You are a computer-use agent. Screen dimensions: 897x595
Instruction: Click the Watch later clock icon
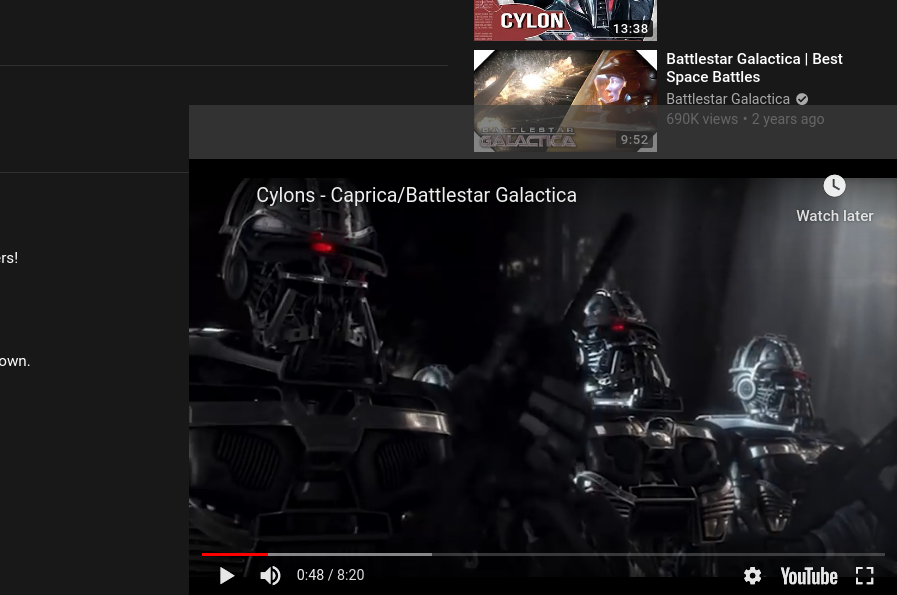pyautogui.click(x=834, y=186)
